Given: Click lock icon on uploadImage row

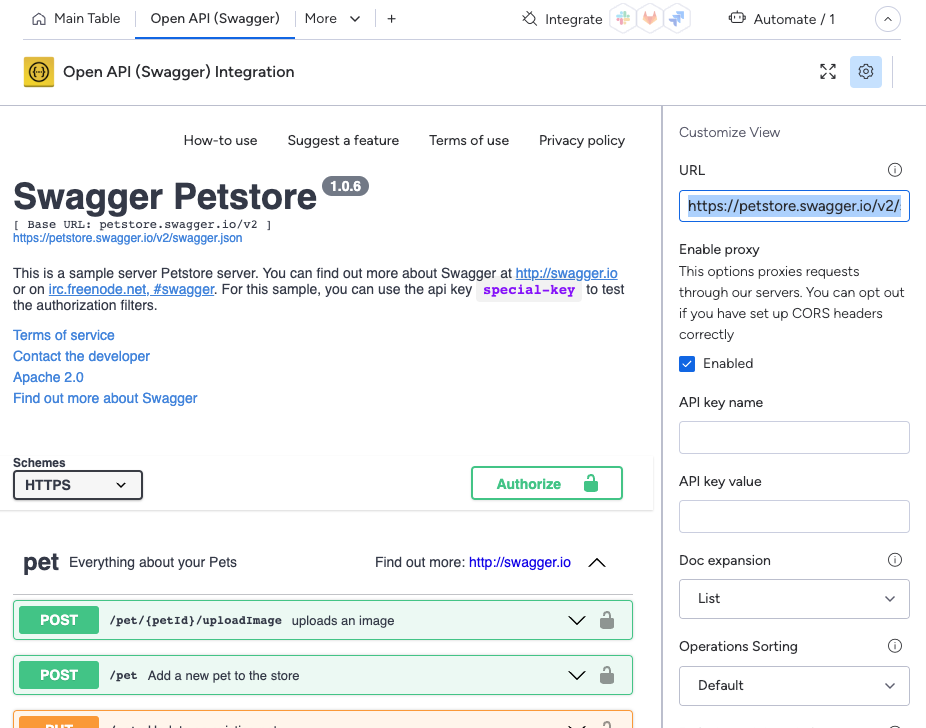Looking at the screenshot, I should point(607,621).
